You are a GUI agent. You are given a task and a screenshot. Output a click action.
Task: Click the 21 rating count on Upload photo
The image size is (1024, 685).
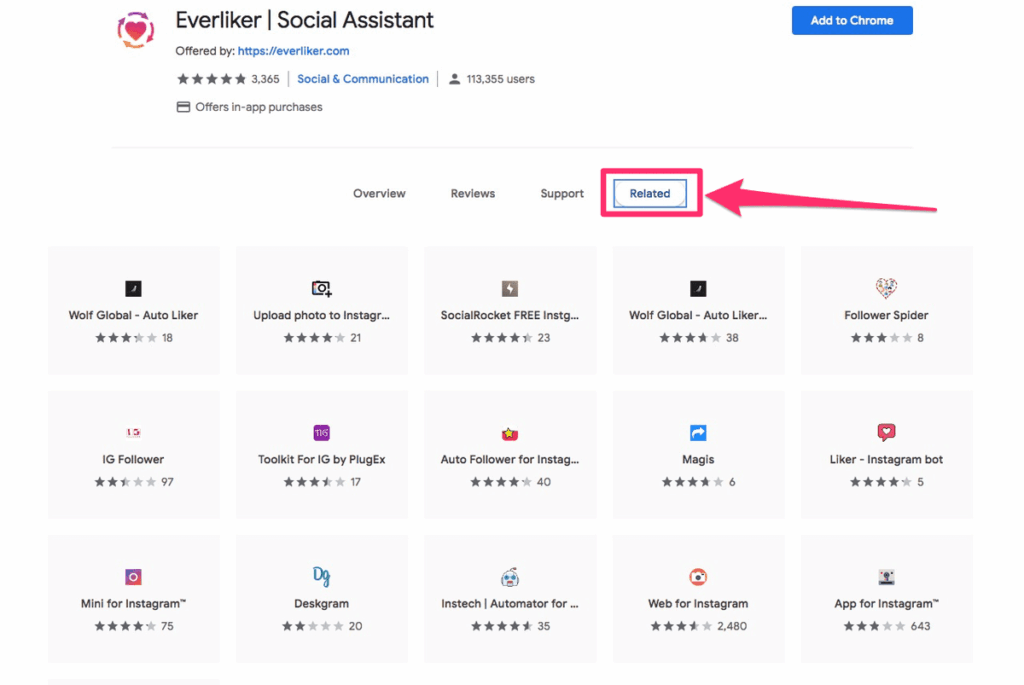coord(355,338)
